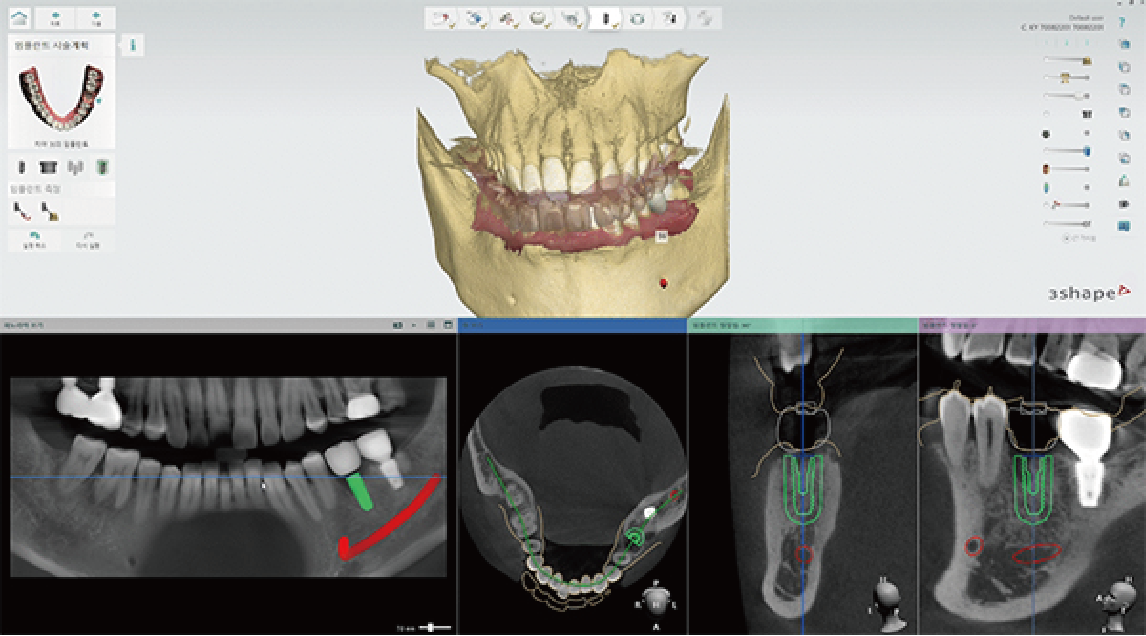Click the bottom blue layout icon in right column
This screenshot has width=1146, height=636.
(x=1124, y=227)
